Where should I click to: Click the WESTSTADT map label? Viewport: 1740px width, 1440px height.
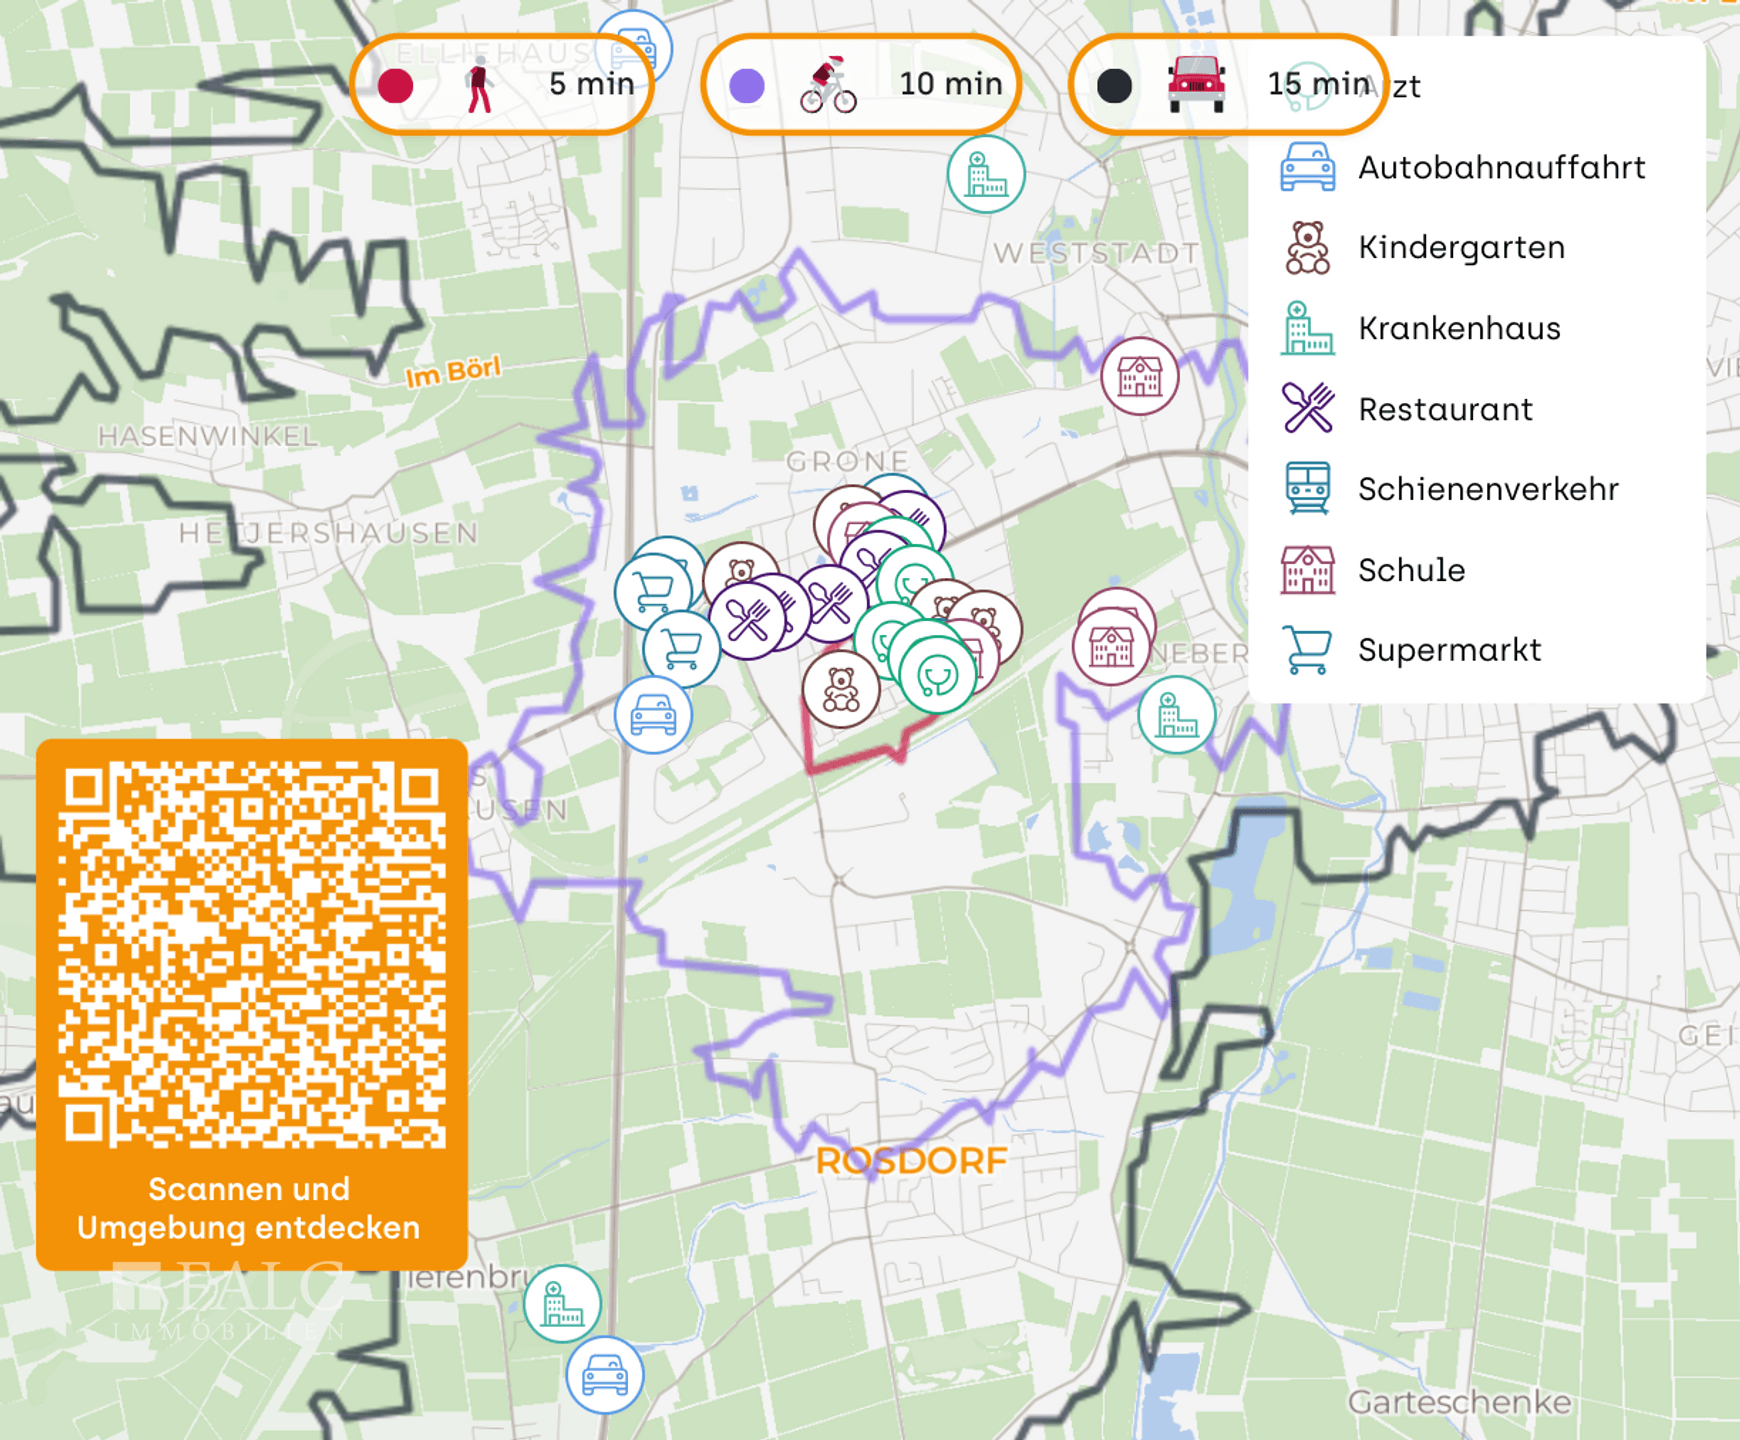(x=1096, y=253)
